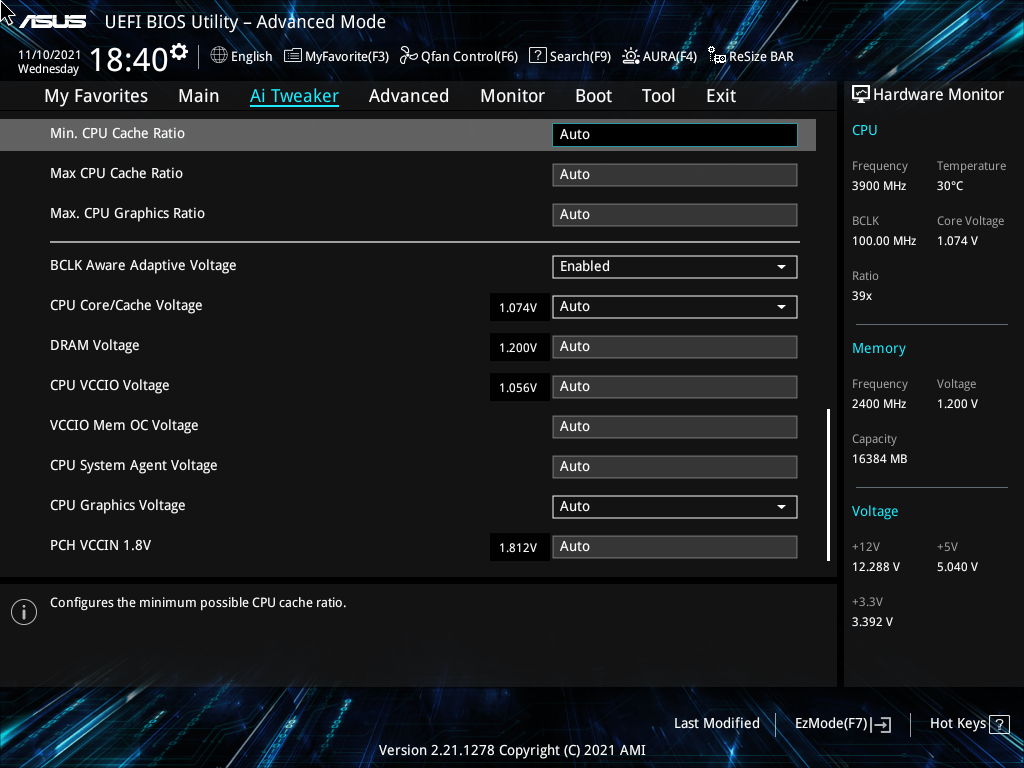
Task: Click the settings list scrollbar
Action: point(828,485)
